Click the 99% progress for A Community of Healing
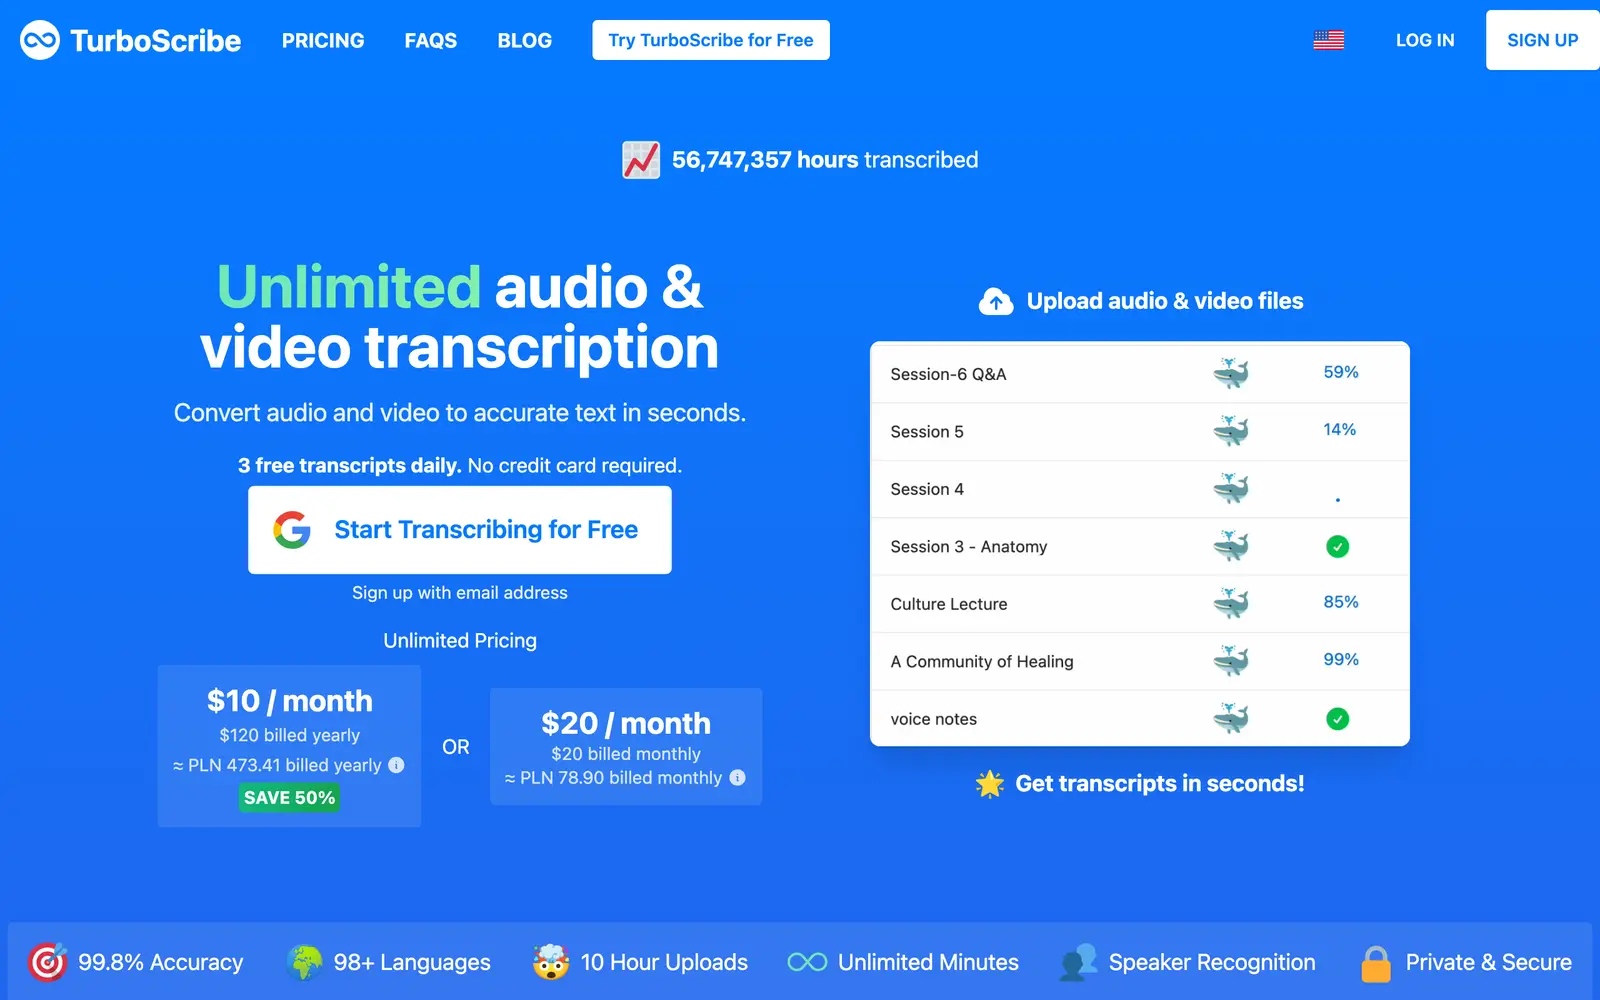 pyautogui.click(x=1341, y=660)
